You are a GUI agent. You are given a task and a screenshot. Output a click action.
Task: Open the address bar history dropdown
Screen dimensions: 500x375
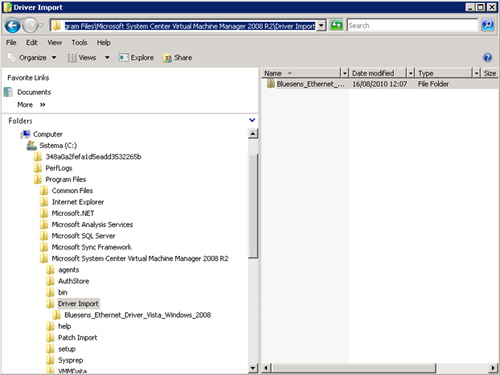321,26
